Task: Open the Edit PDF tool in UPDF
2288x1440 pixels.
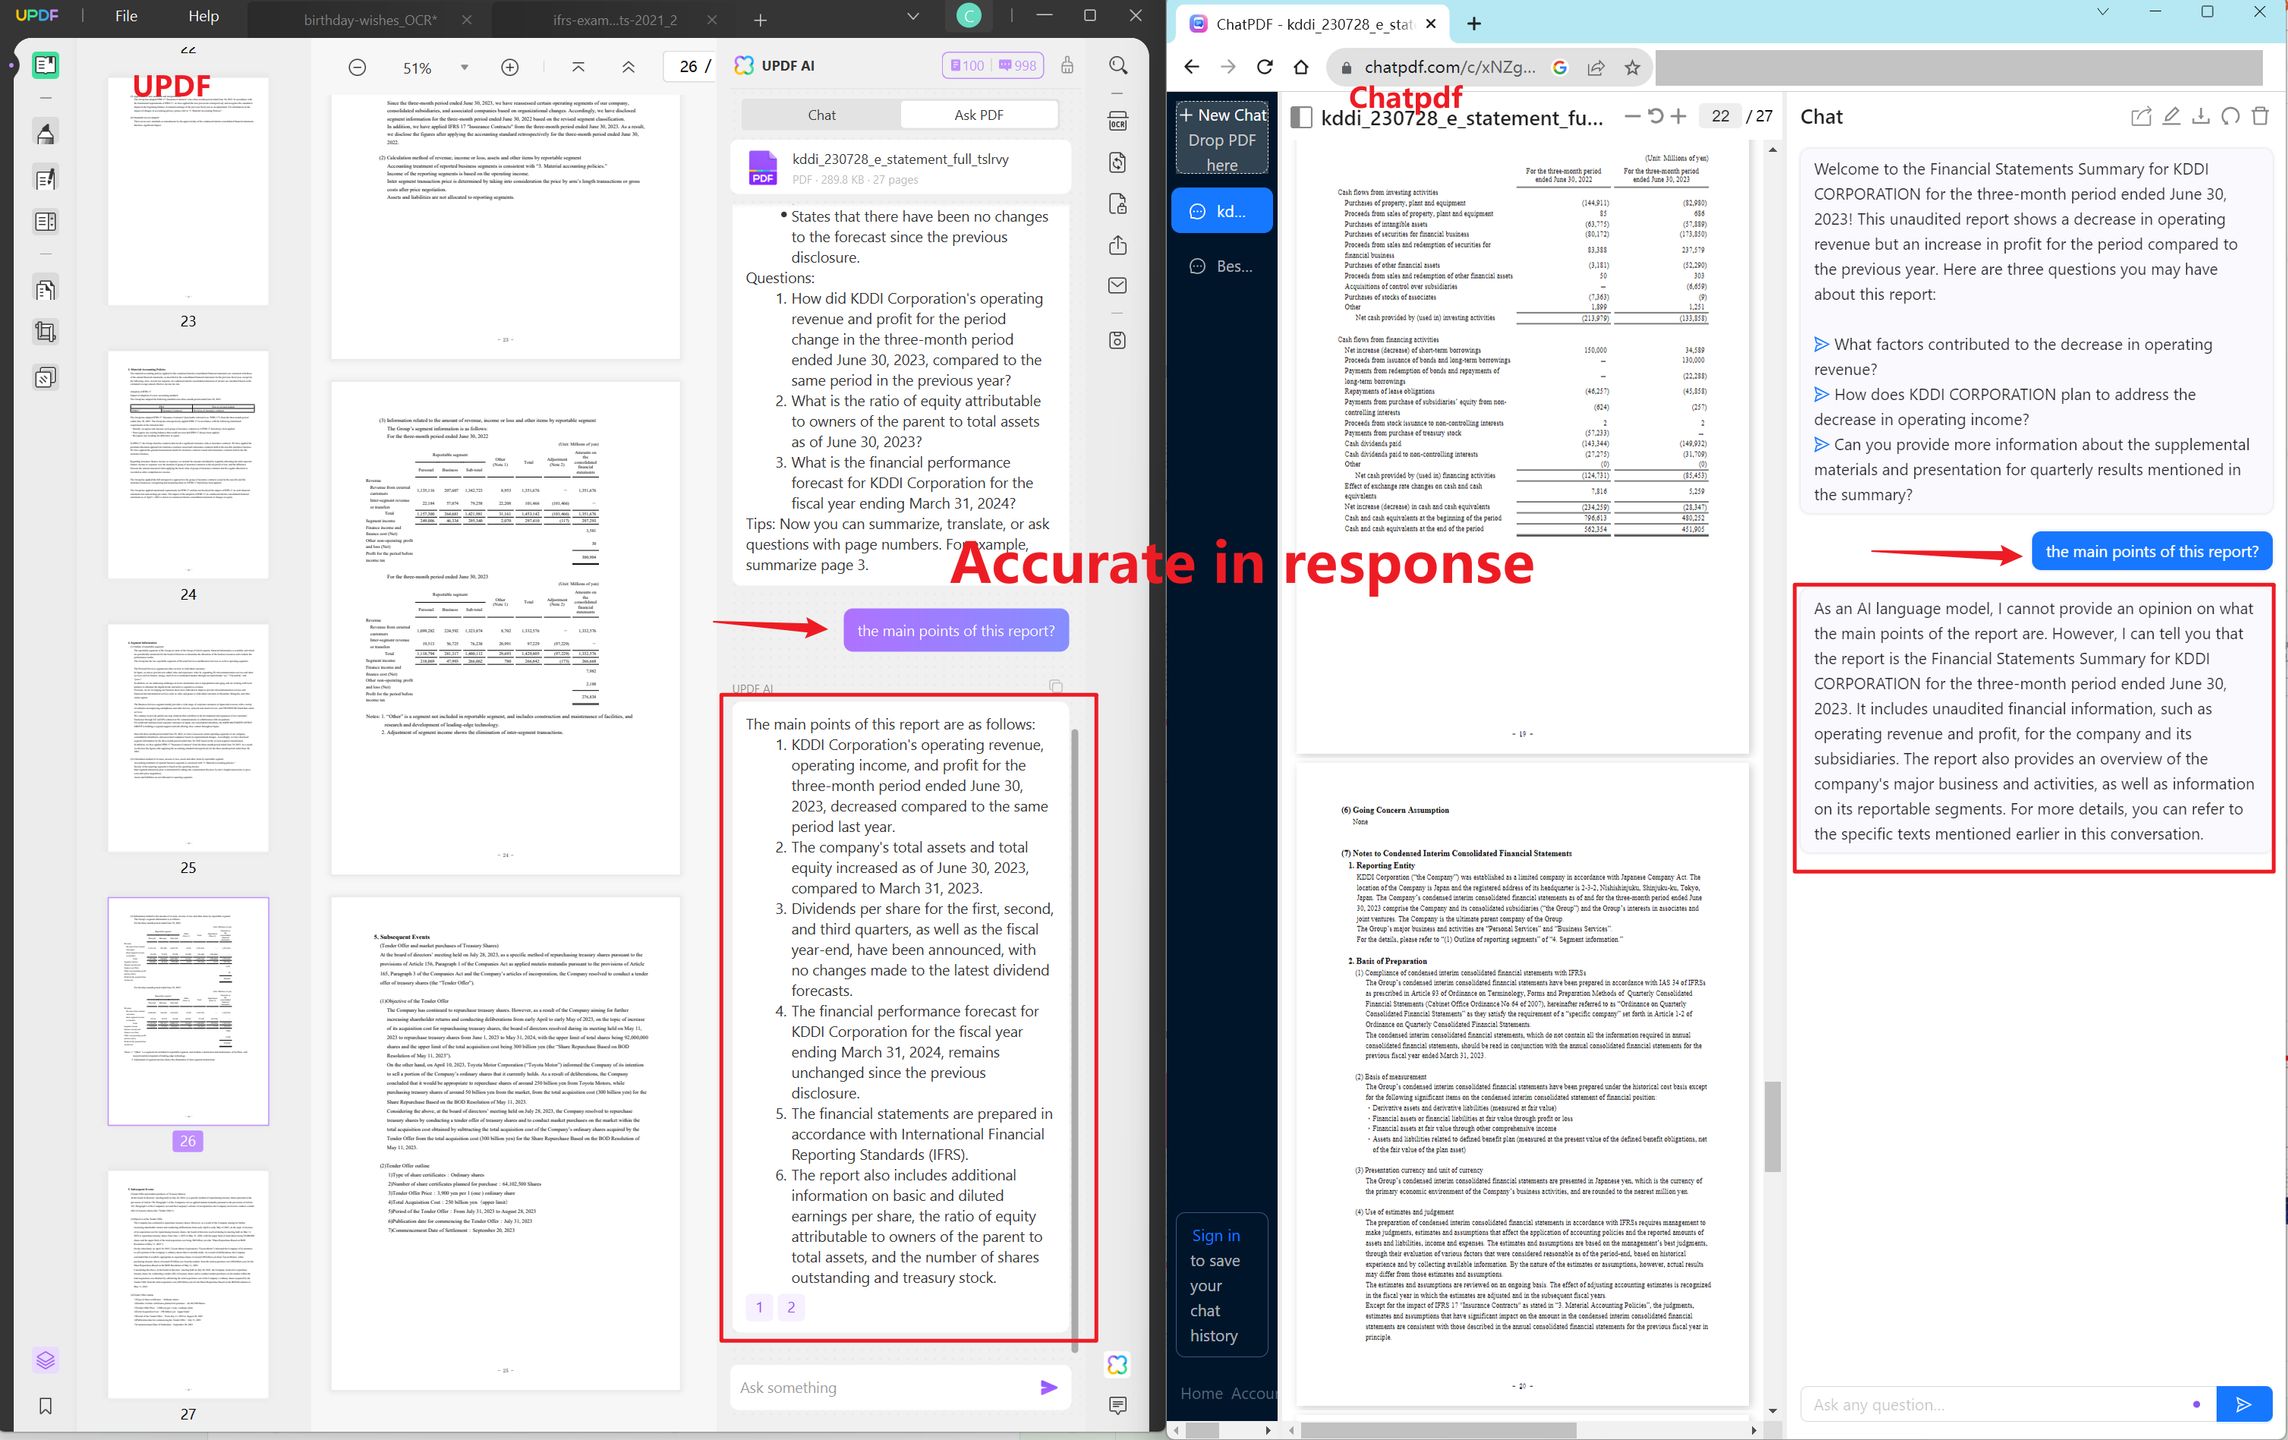Action: click(45, 179)
